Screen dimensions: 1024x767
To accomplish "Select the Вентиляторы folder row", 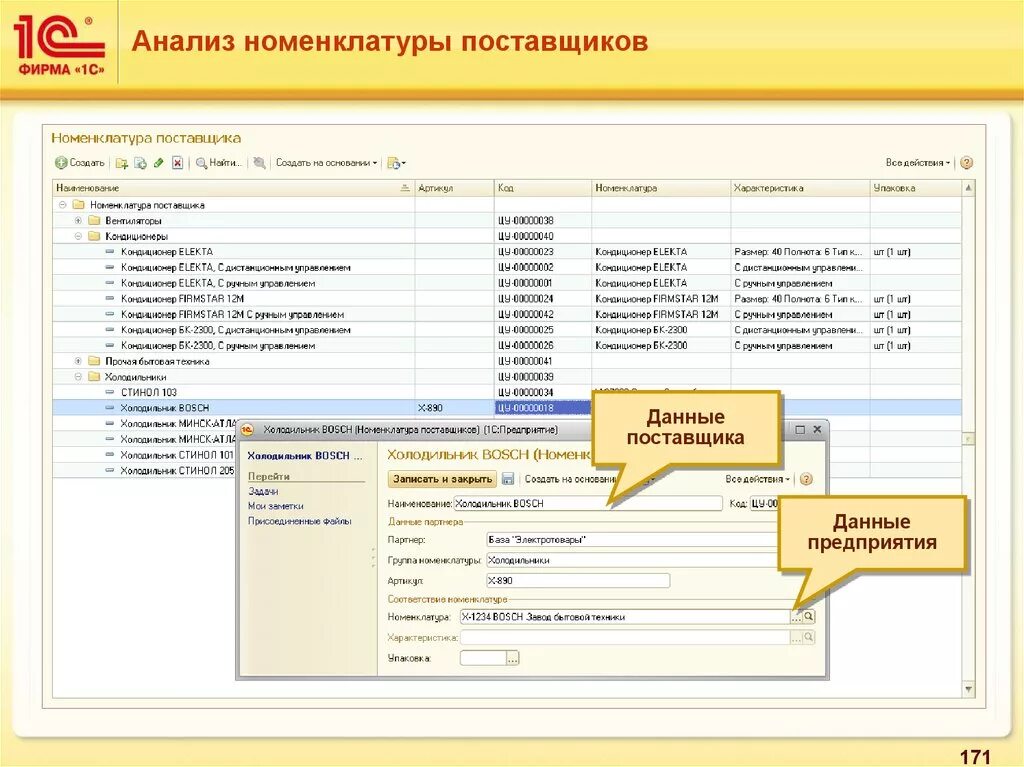I will click(x=507, y=221).
